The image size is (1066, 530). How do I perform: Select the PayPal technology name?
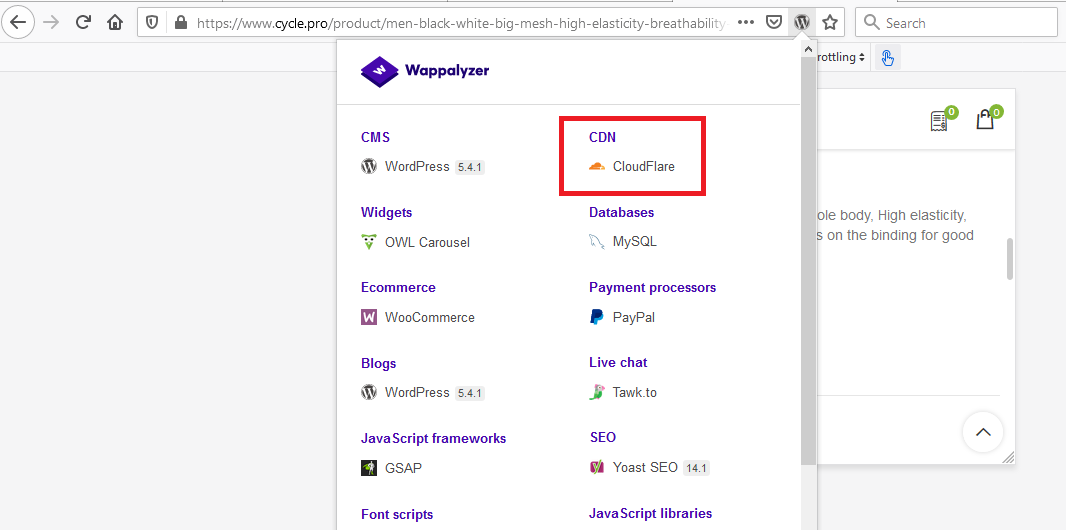(x=634, y=317)
